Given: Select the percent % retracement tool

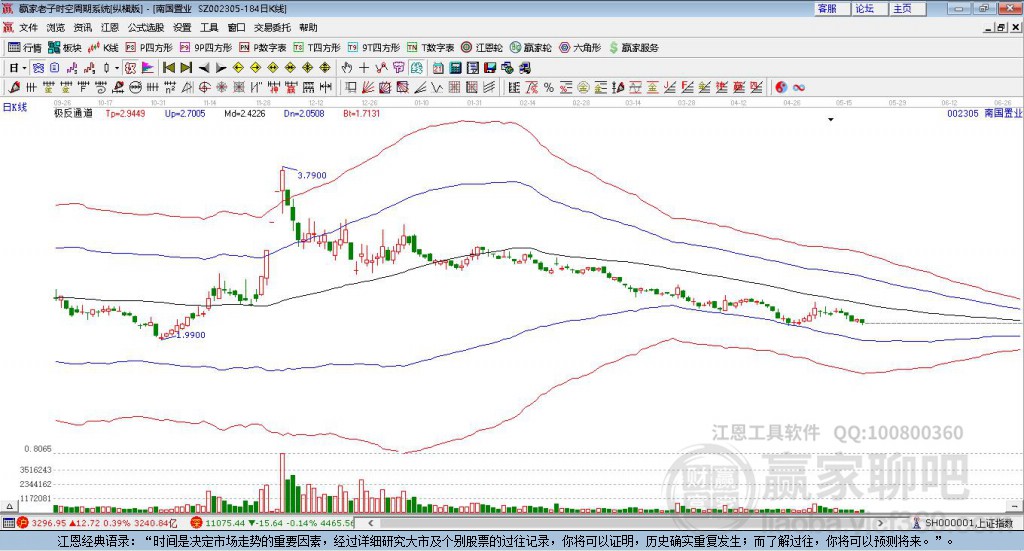Looking at the screenshot, I should click(549, 87).
